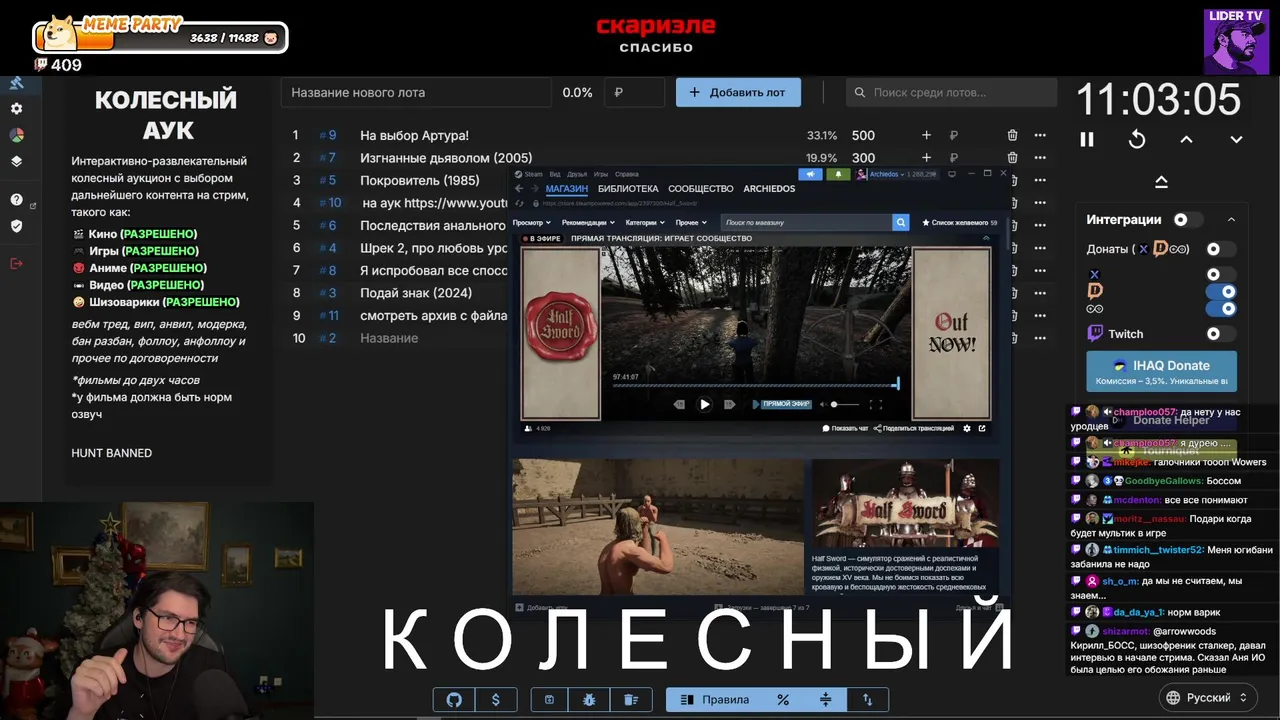Switch to the БИБЛИОТЕКА tab in Steam
Image resolution: width=1280 pixels, height=720 pixels.
tap(628, 188)
